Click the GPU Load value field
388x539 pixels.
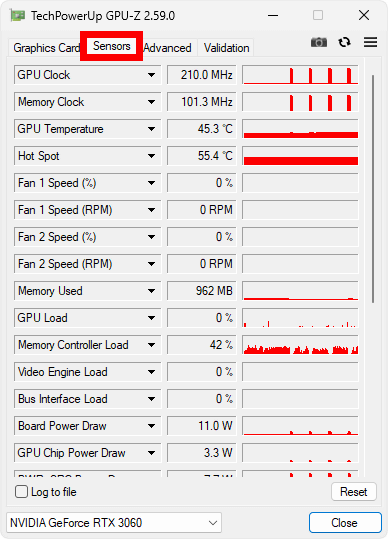point(202,318)
